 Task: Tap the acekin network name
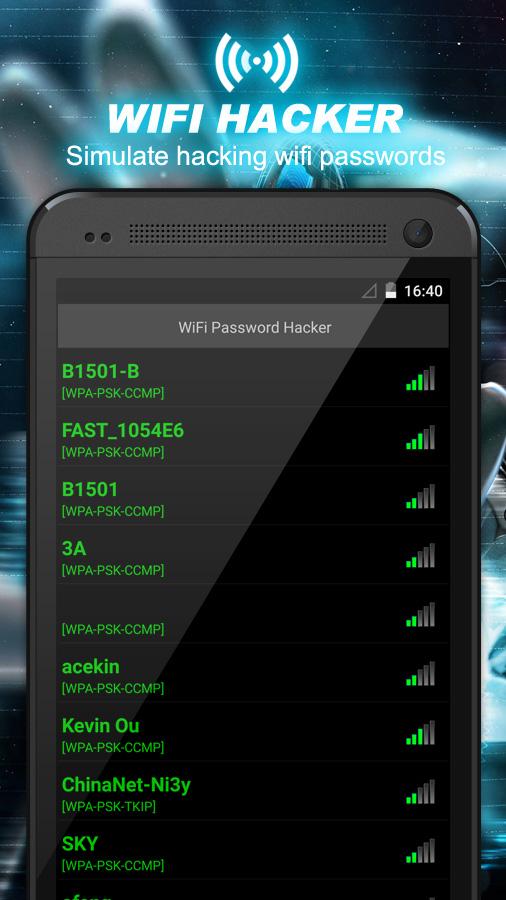pos(91,667)
